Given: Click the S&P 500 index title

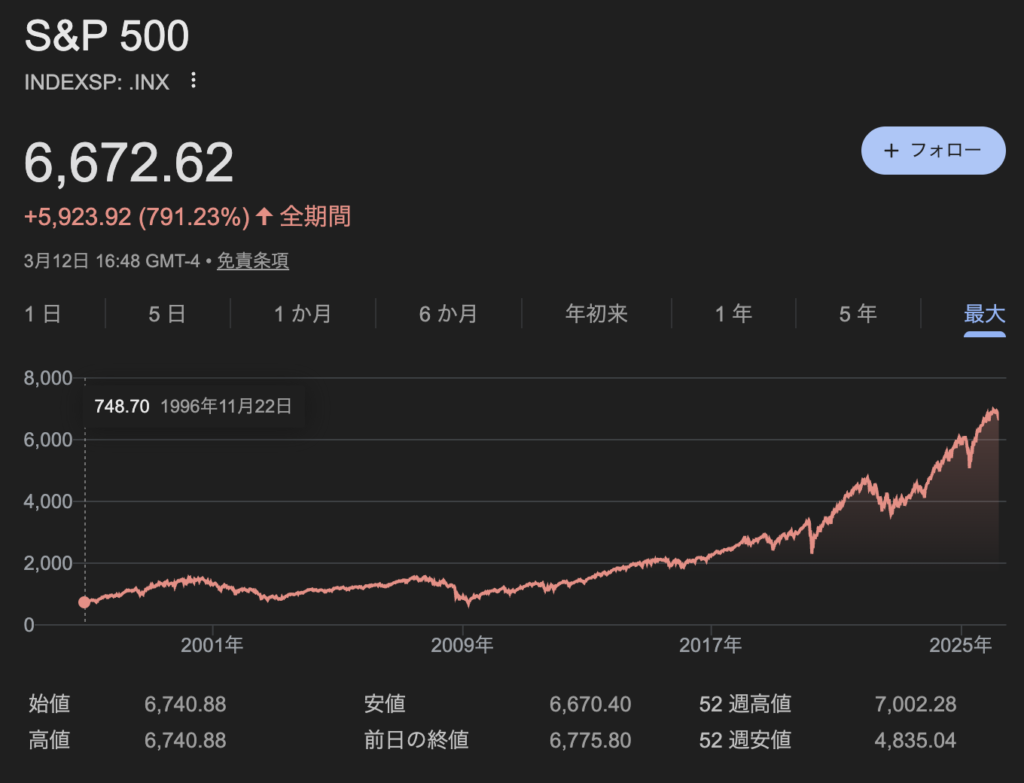Looking at the screenshot, I should (x=106, y=37).
